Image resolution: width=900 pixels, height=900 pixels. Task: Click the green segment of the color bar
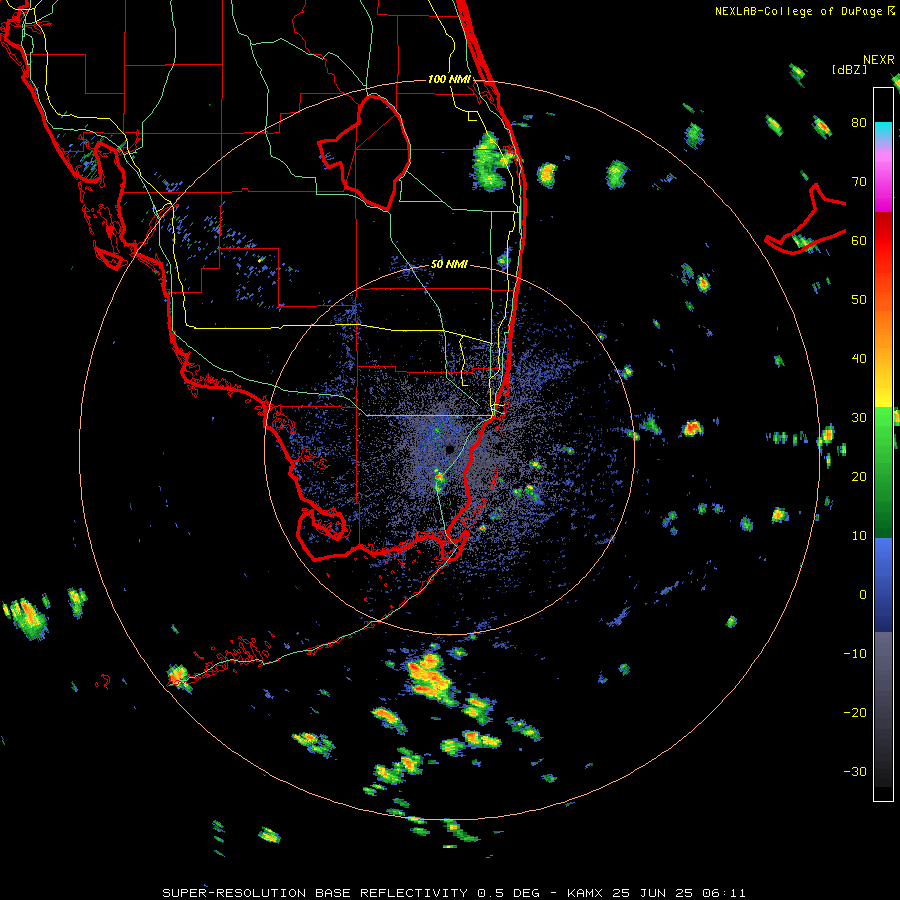[x=883, y=472]
